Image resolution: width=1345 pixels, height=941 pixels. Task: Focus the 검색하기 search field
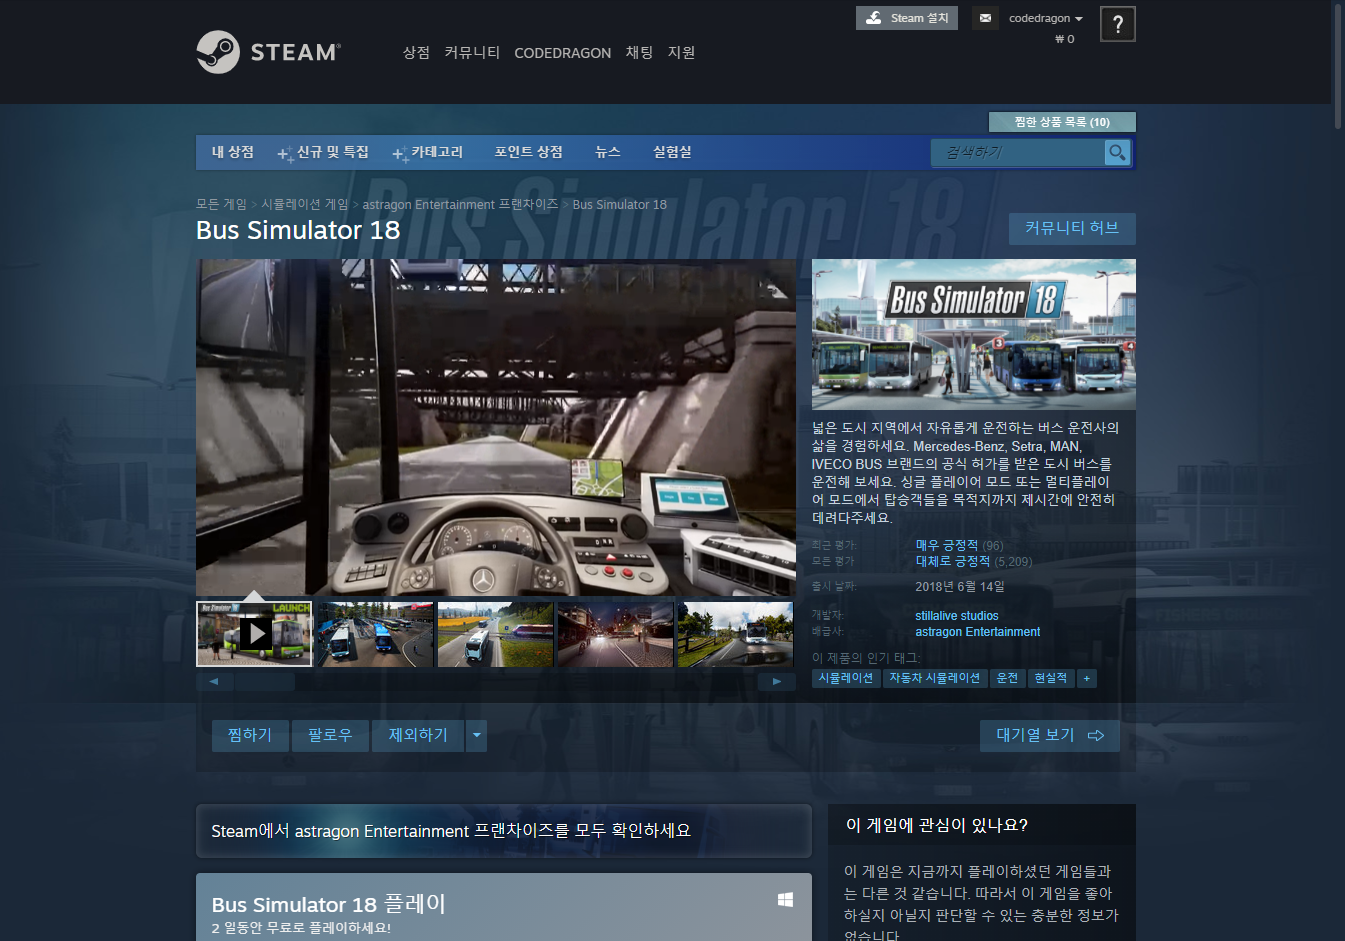pos(1017,152)
